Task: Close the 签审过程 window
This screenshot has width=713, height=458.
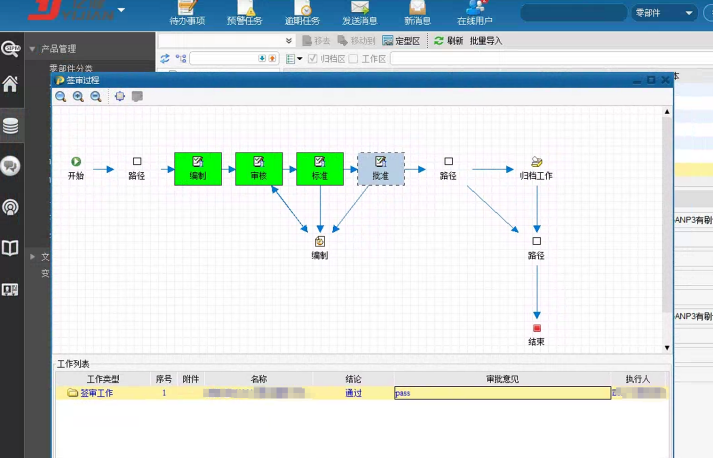Action: pyautogui.click(x=665, y=80)
